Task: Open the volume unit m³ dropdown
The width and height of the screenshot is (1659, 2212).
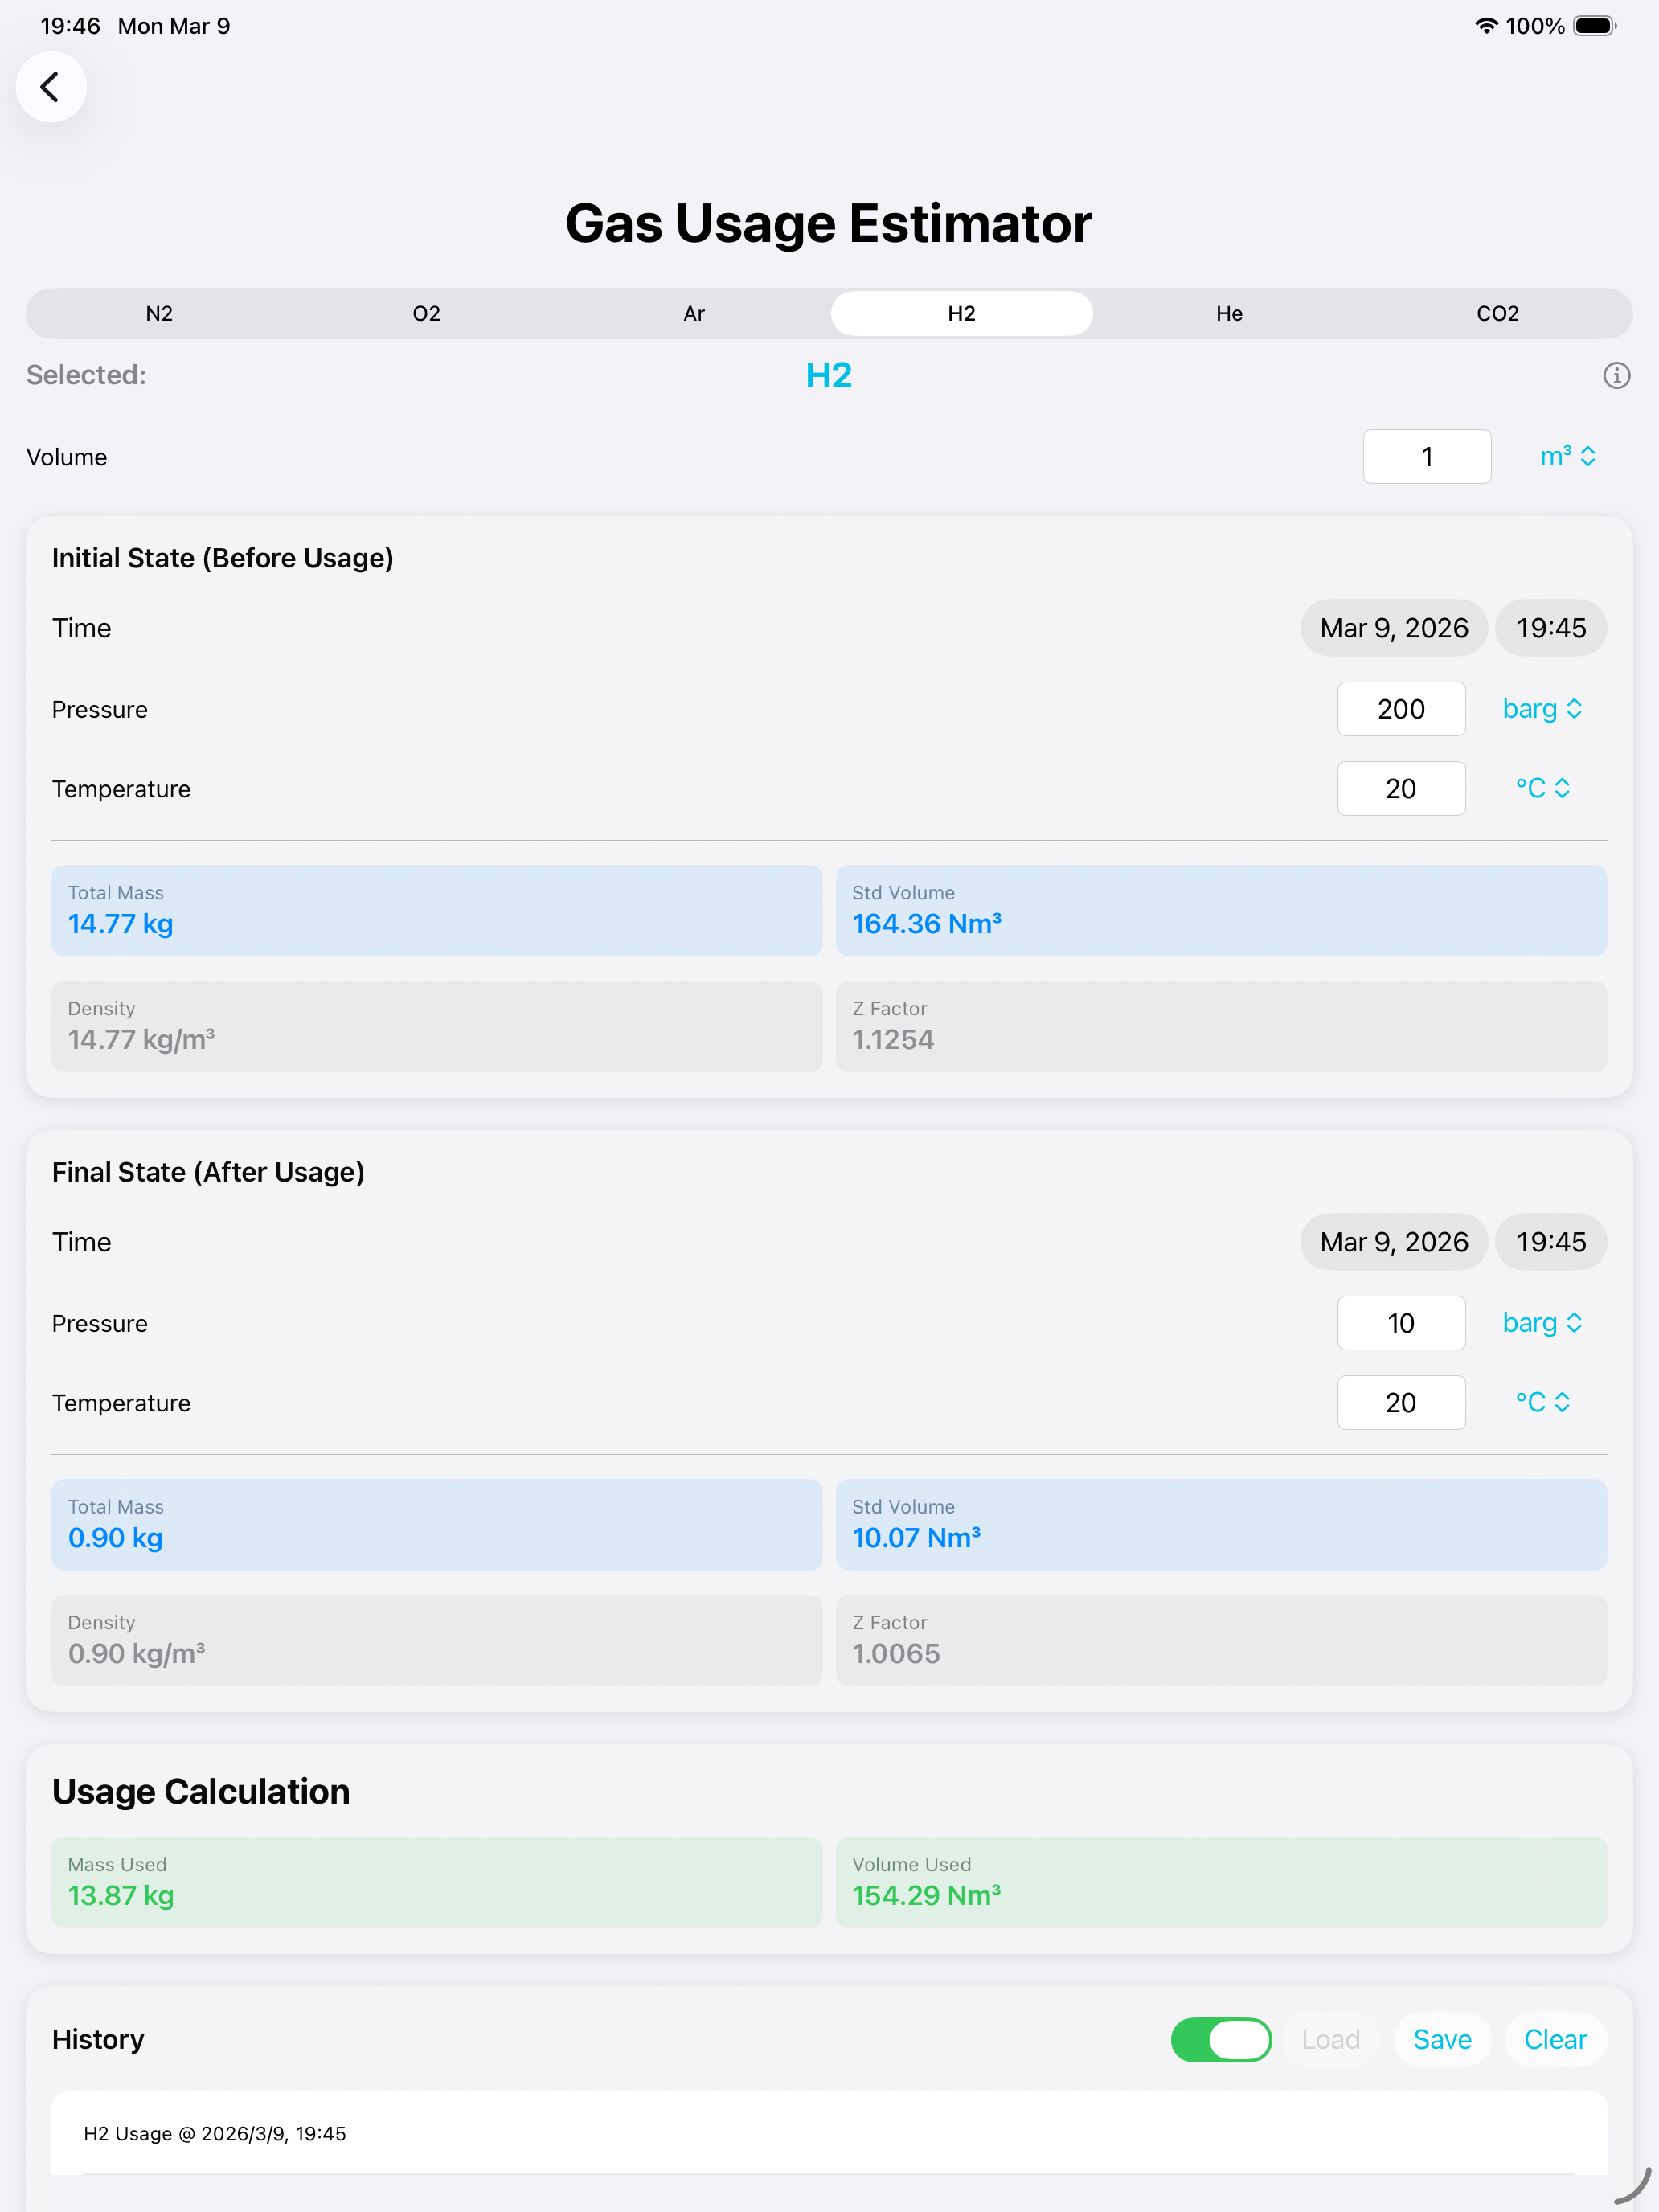Action: [x=1567, y=457]
